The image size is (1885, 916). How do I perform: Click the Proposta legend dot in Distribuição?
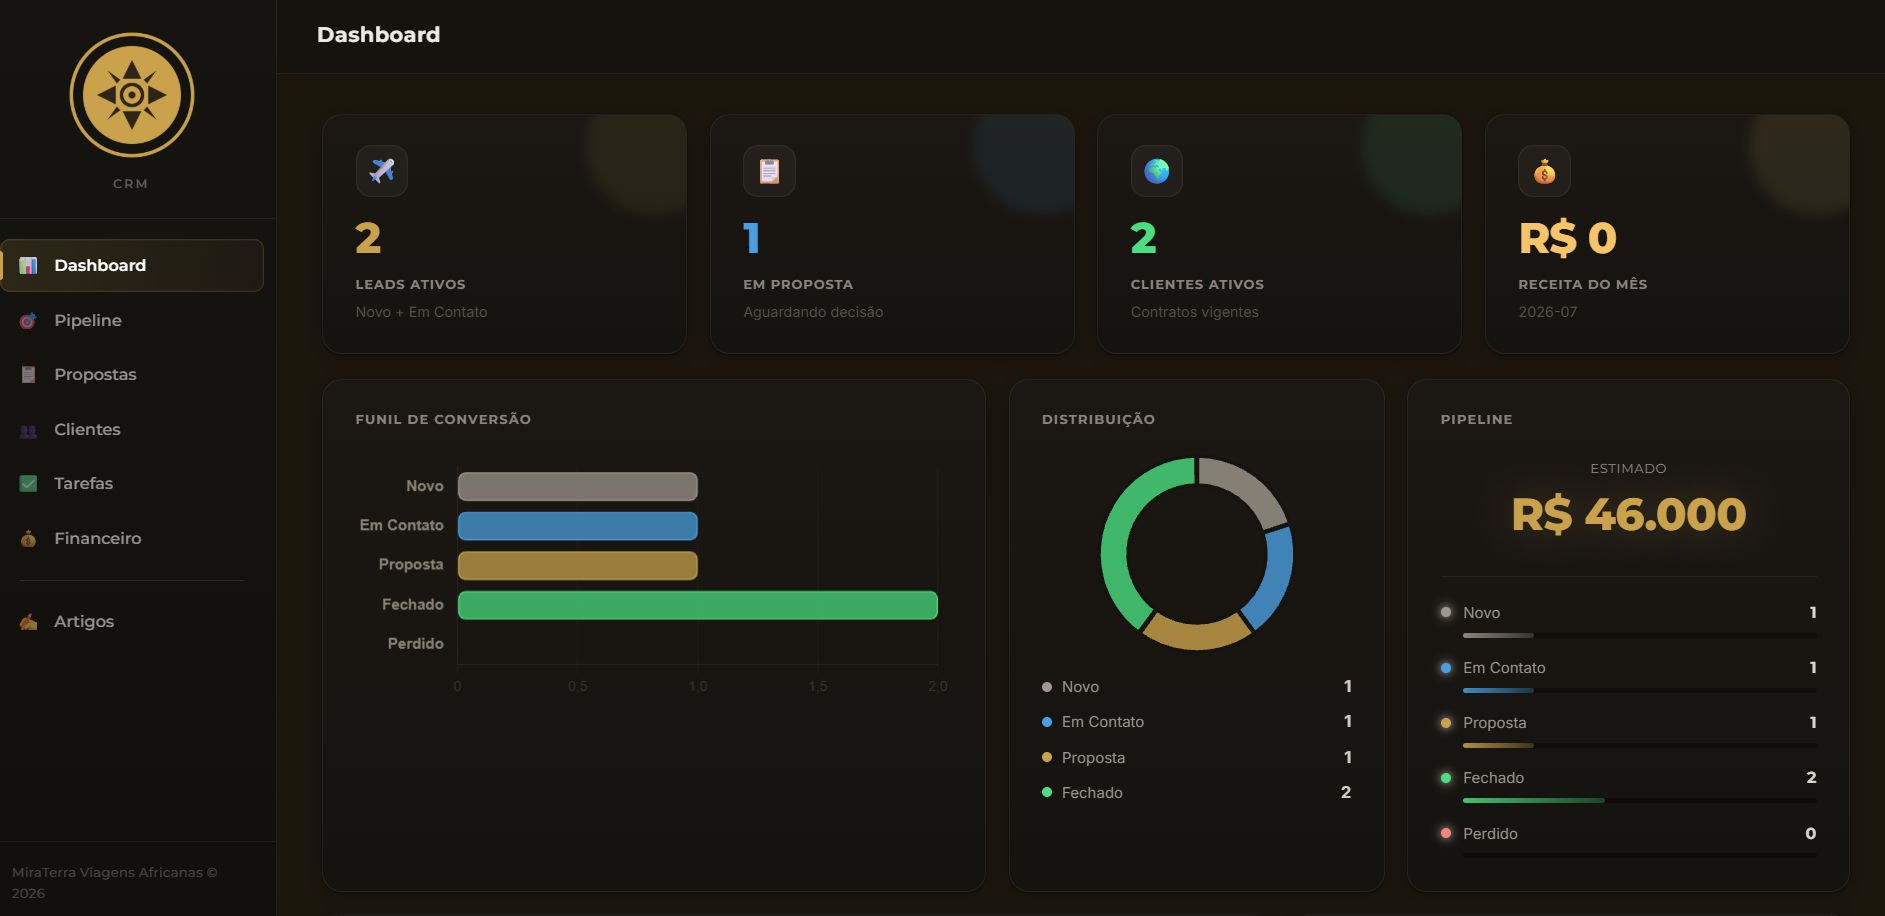pos(1047,757)
